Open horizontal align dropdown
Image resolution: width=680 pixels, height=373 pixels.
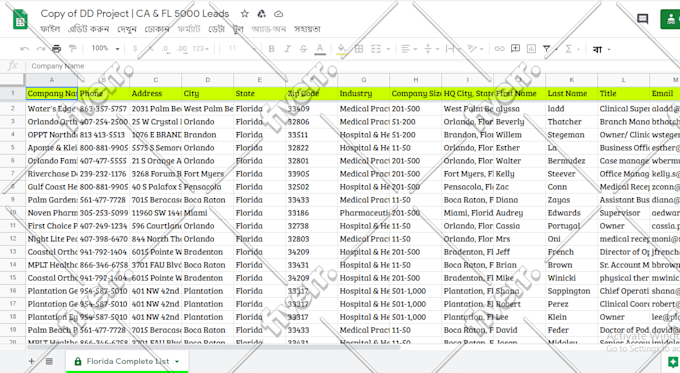tap(409, 49)
